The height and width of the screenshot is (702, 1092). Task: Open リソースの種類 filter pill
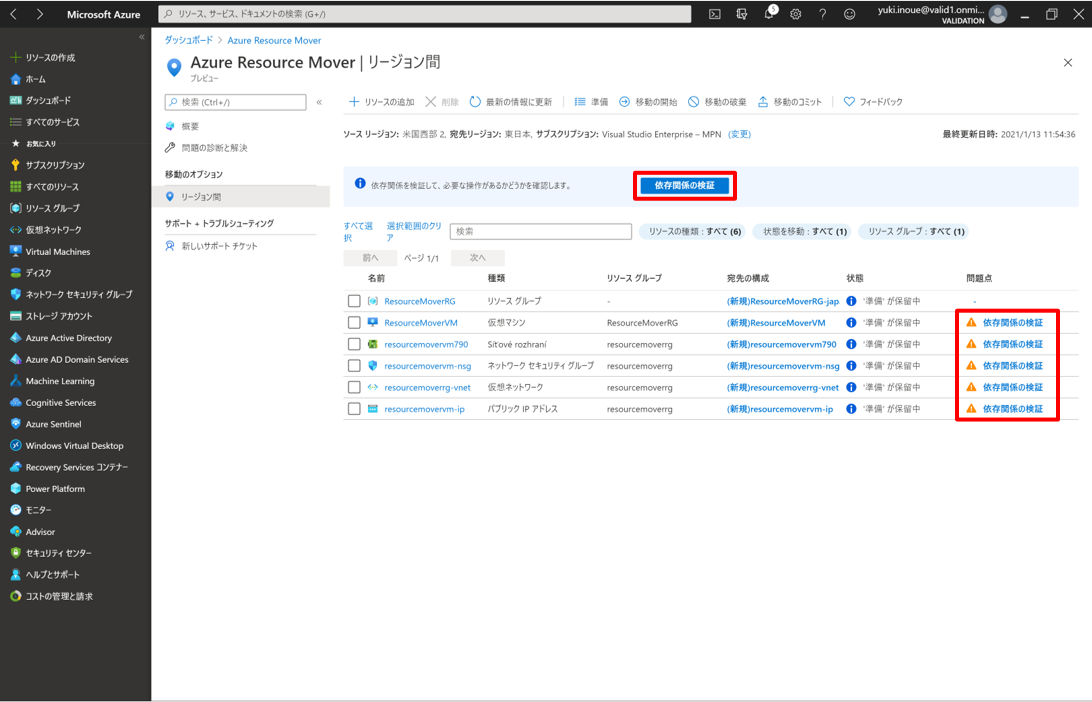pyautogui.click(x=694, y=232)
